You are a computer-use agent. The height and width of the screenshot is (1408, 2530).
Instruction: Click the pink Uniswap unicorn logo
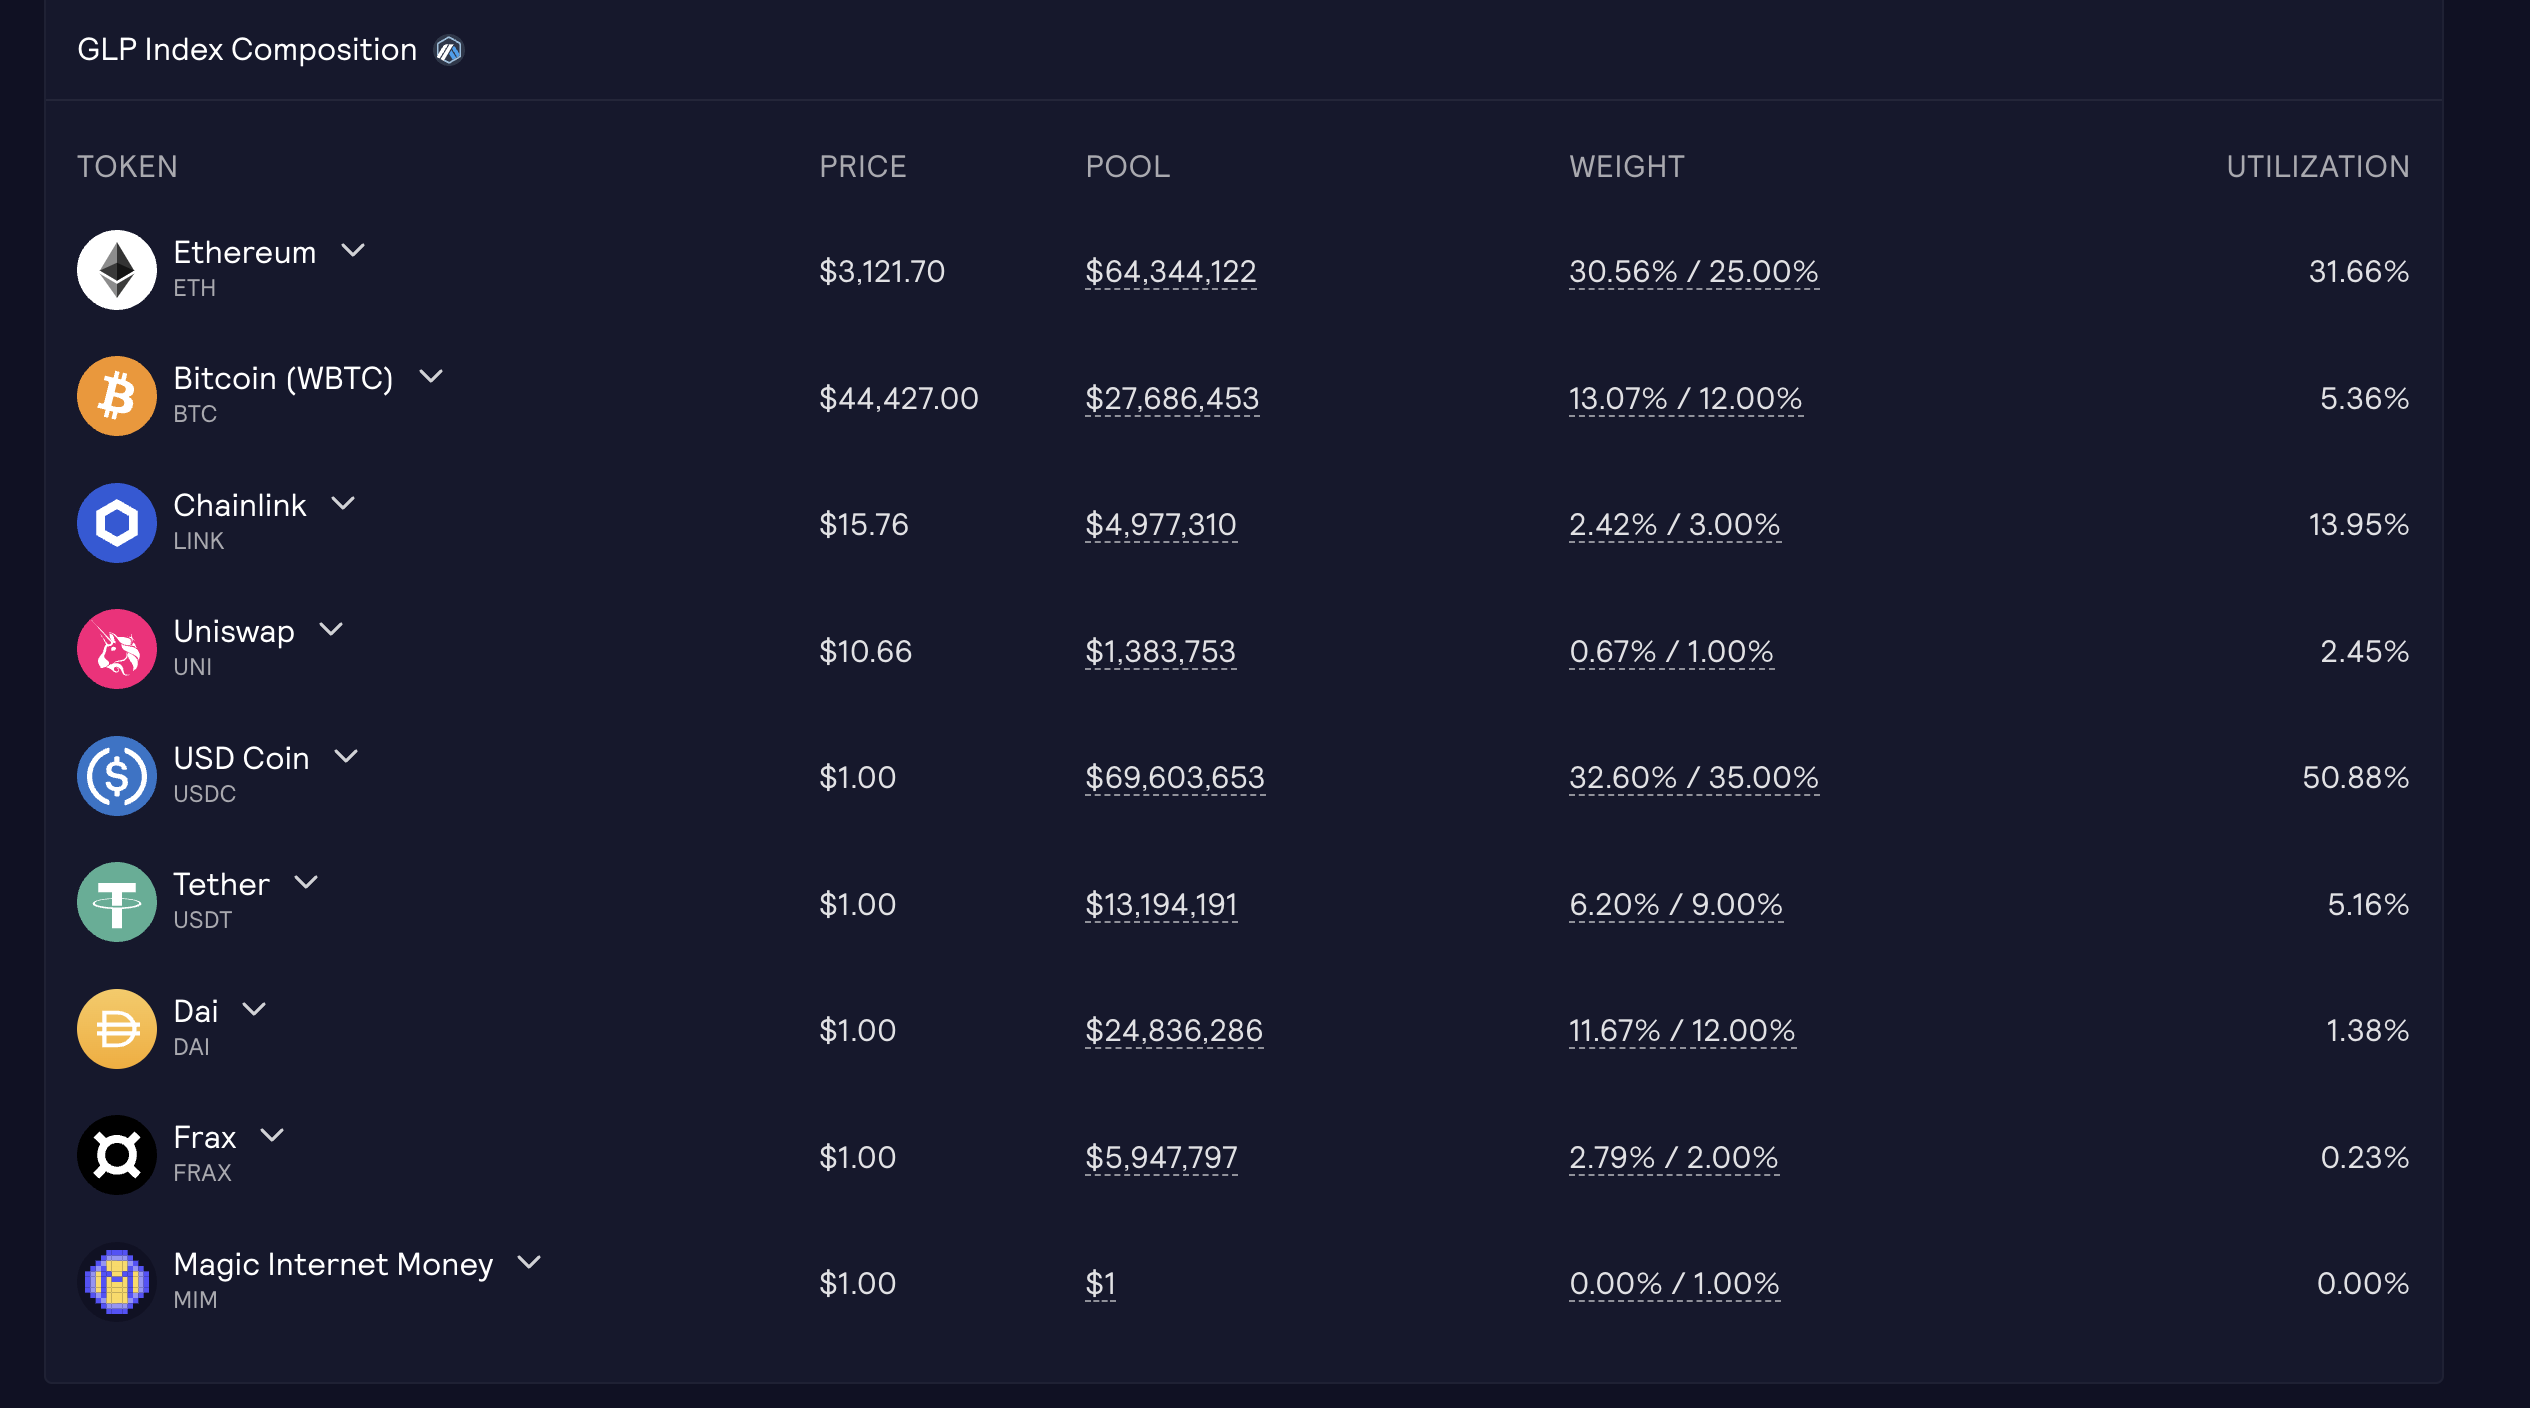(117, 649)
